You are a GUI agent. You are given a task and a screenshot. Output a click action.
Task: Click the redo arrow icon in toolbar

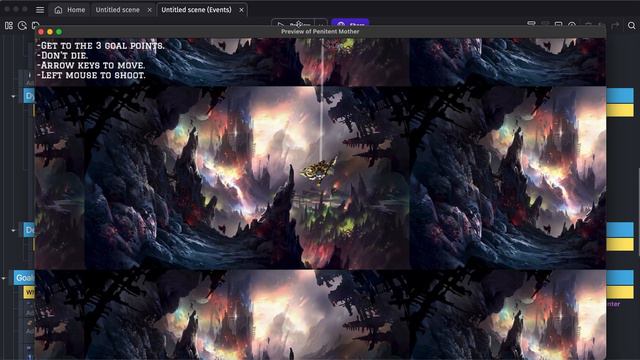pos(615,26)
